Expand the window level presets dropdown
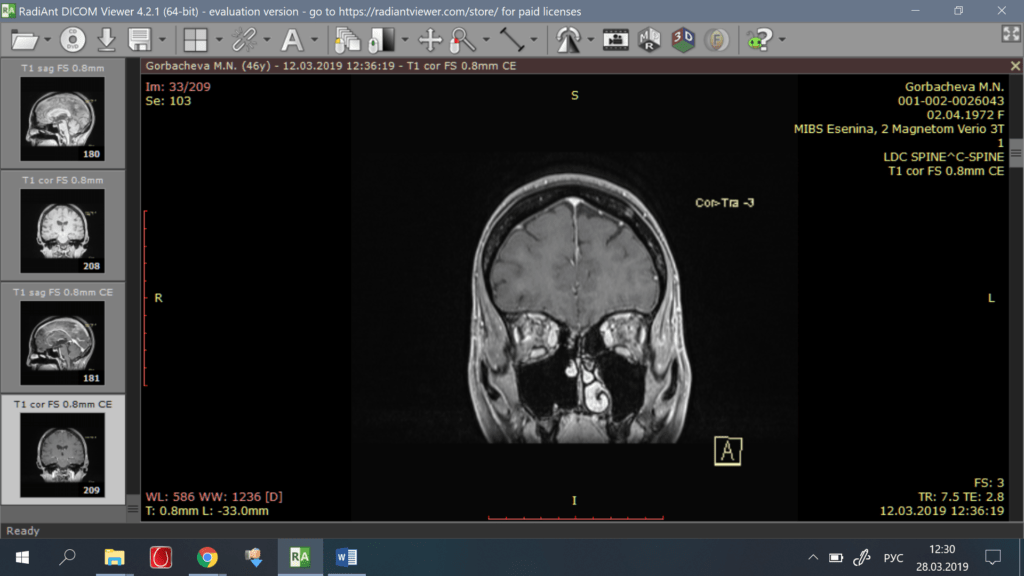The height and width of the screenshot is (576, 1024). click(x=405, y=40)
